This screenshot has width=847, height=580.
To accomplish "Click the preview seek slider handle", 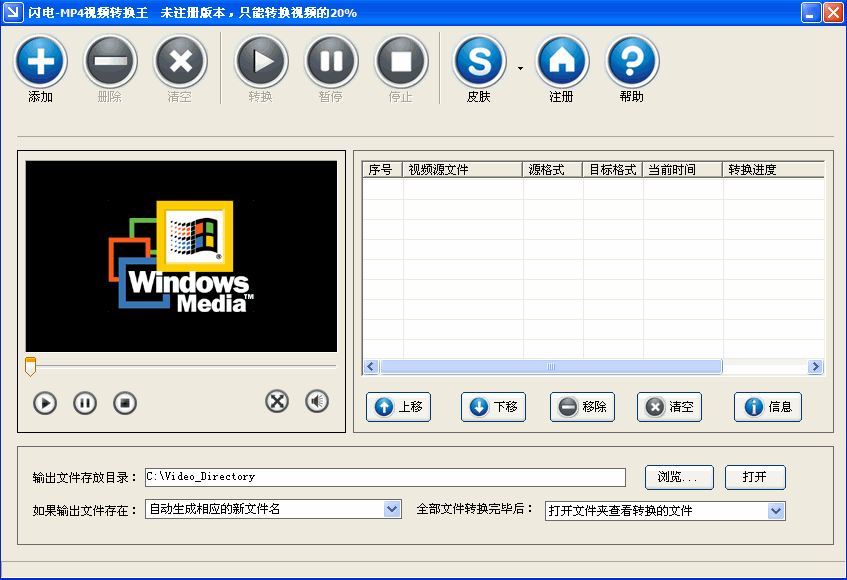I will pos(30,366).
